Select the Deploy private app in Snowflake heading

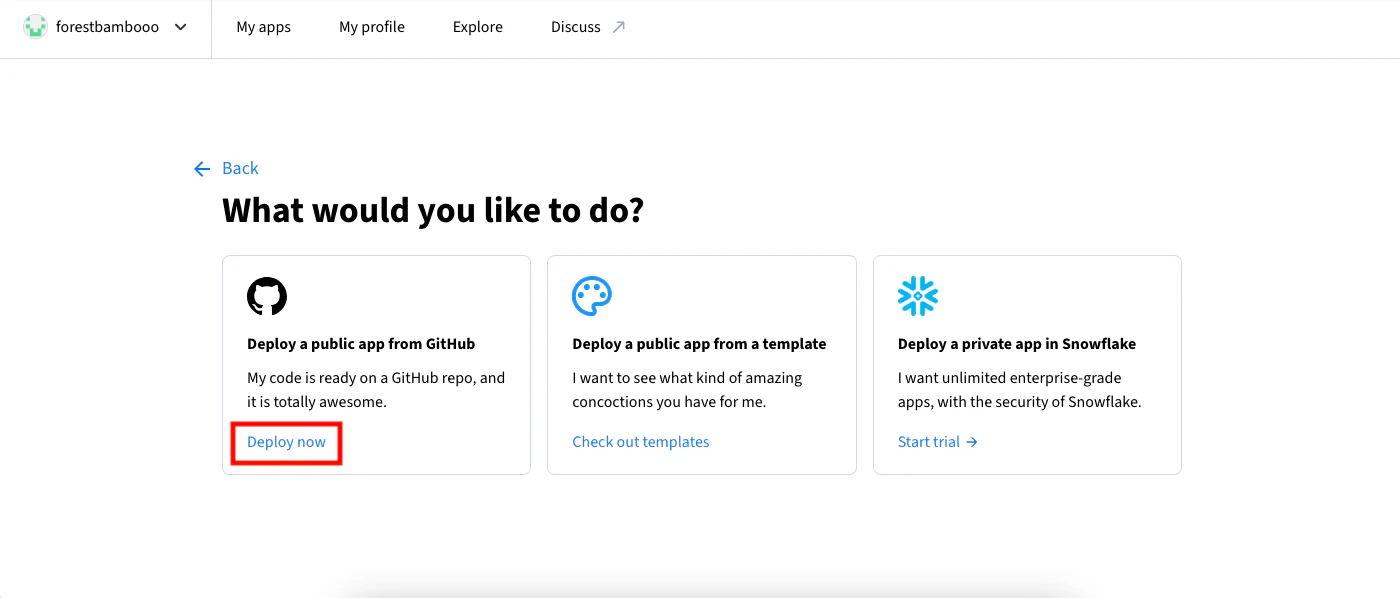1017,344
